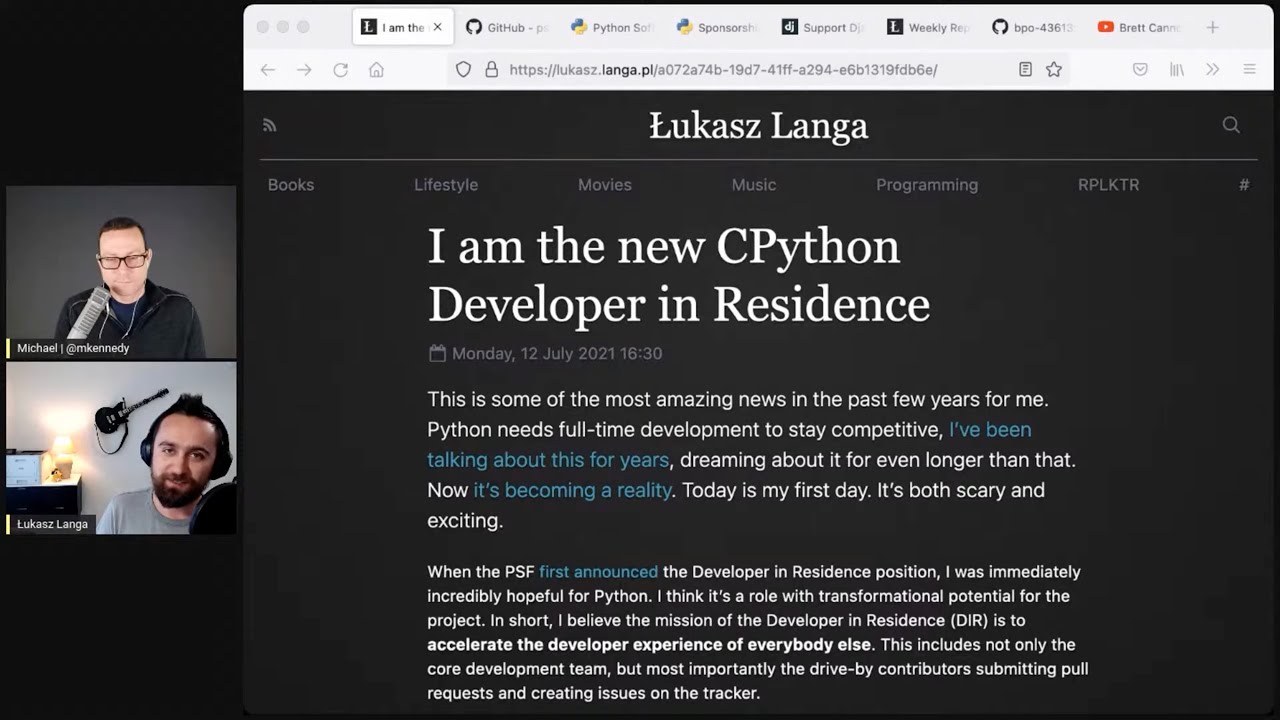1280x720 pixels.
Task: Reload the page with the refresh icon
Action: pos(340,70)
